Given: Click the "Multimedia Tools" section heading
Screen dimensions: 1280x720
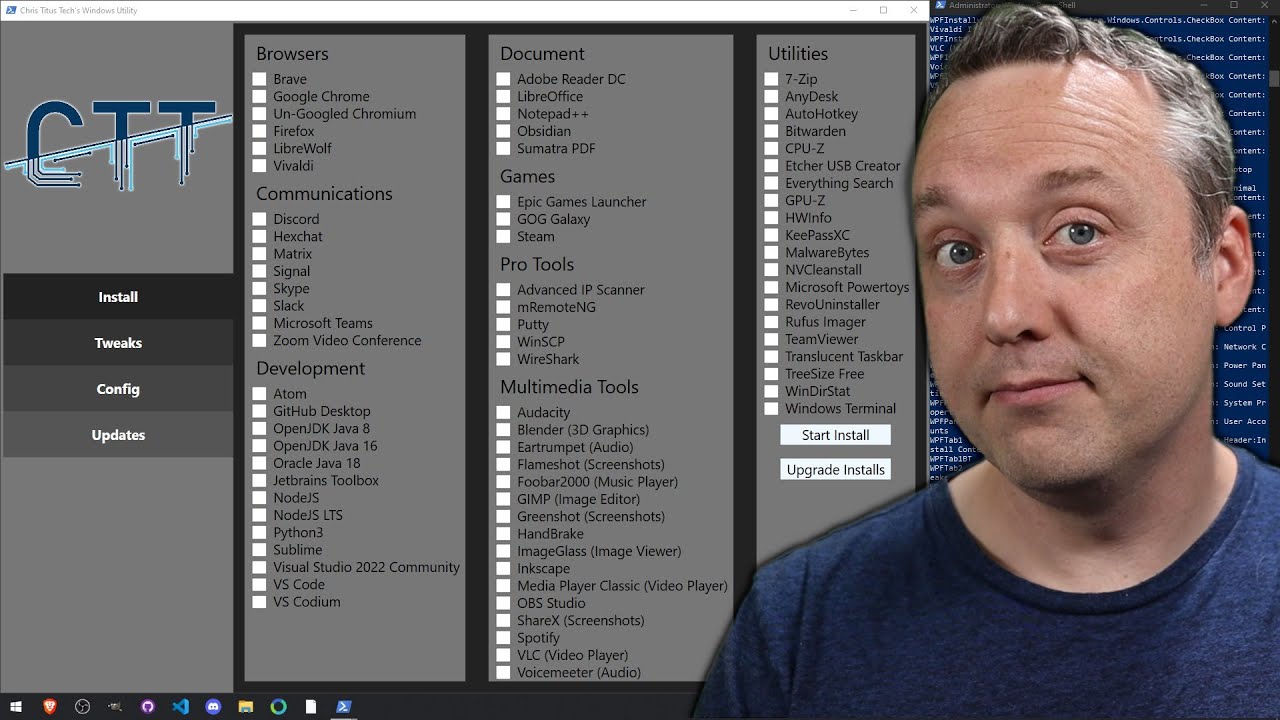Looking at the screenshot, I should tap(569, 387).
